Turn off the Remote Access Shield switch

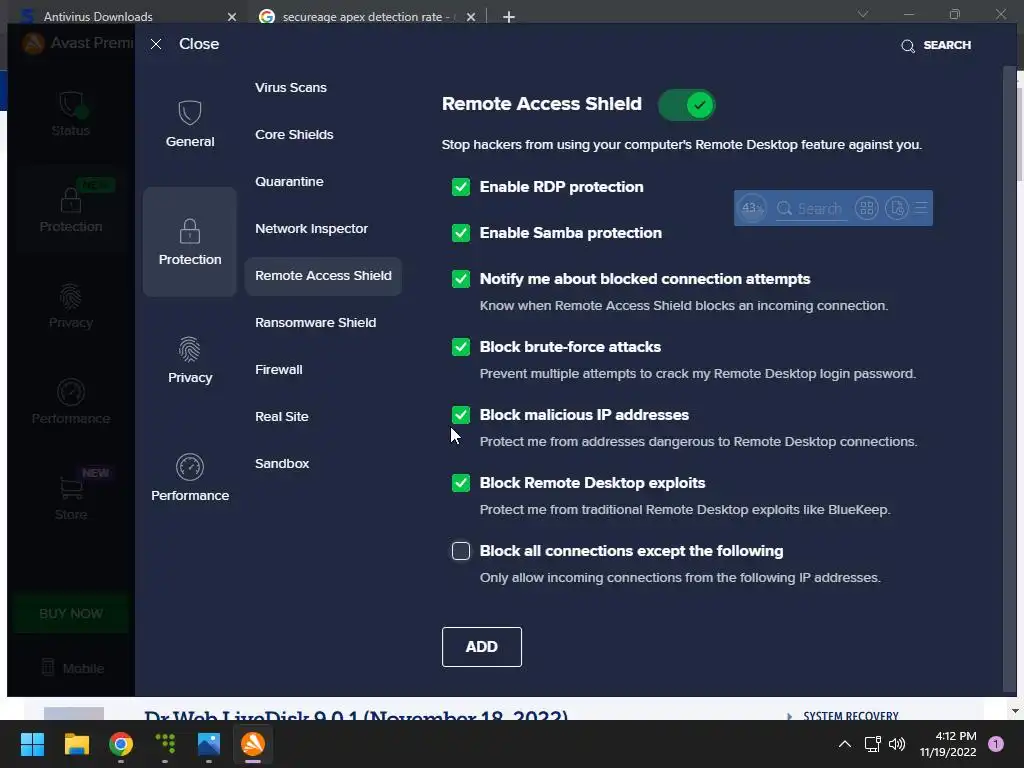point(686,105)
